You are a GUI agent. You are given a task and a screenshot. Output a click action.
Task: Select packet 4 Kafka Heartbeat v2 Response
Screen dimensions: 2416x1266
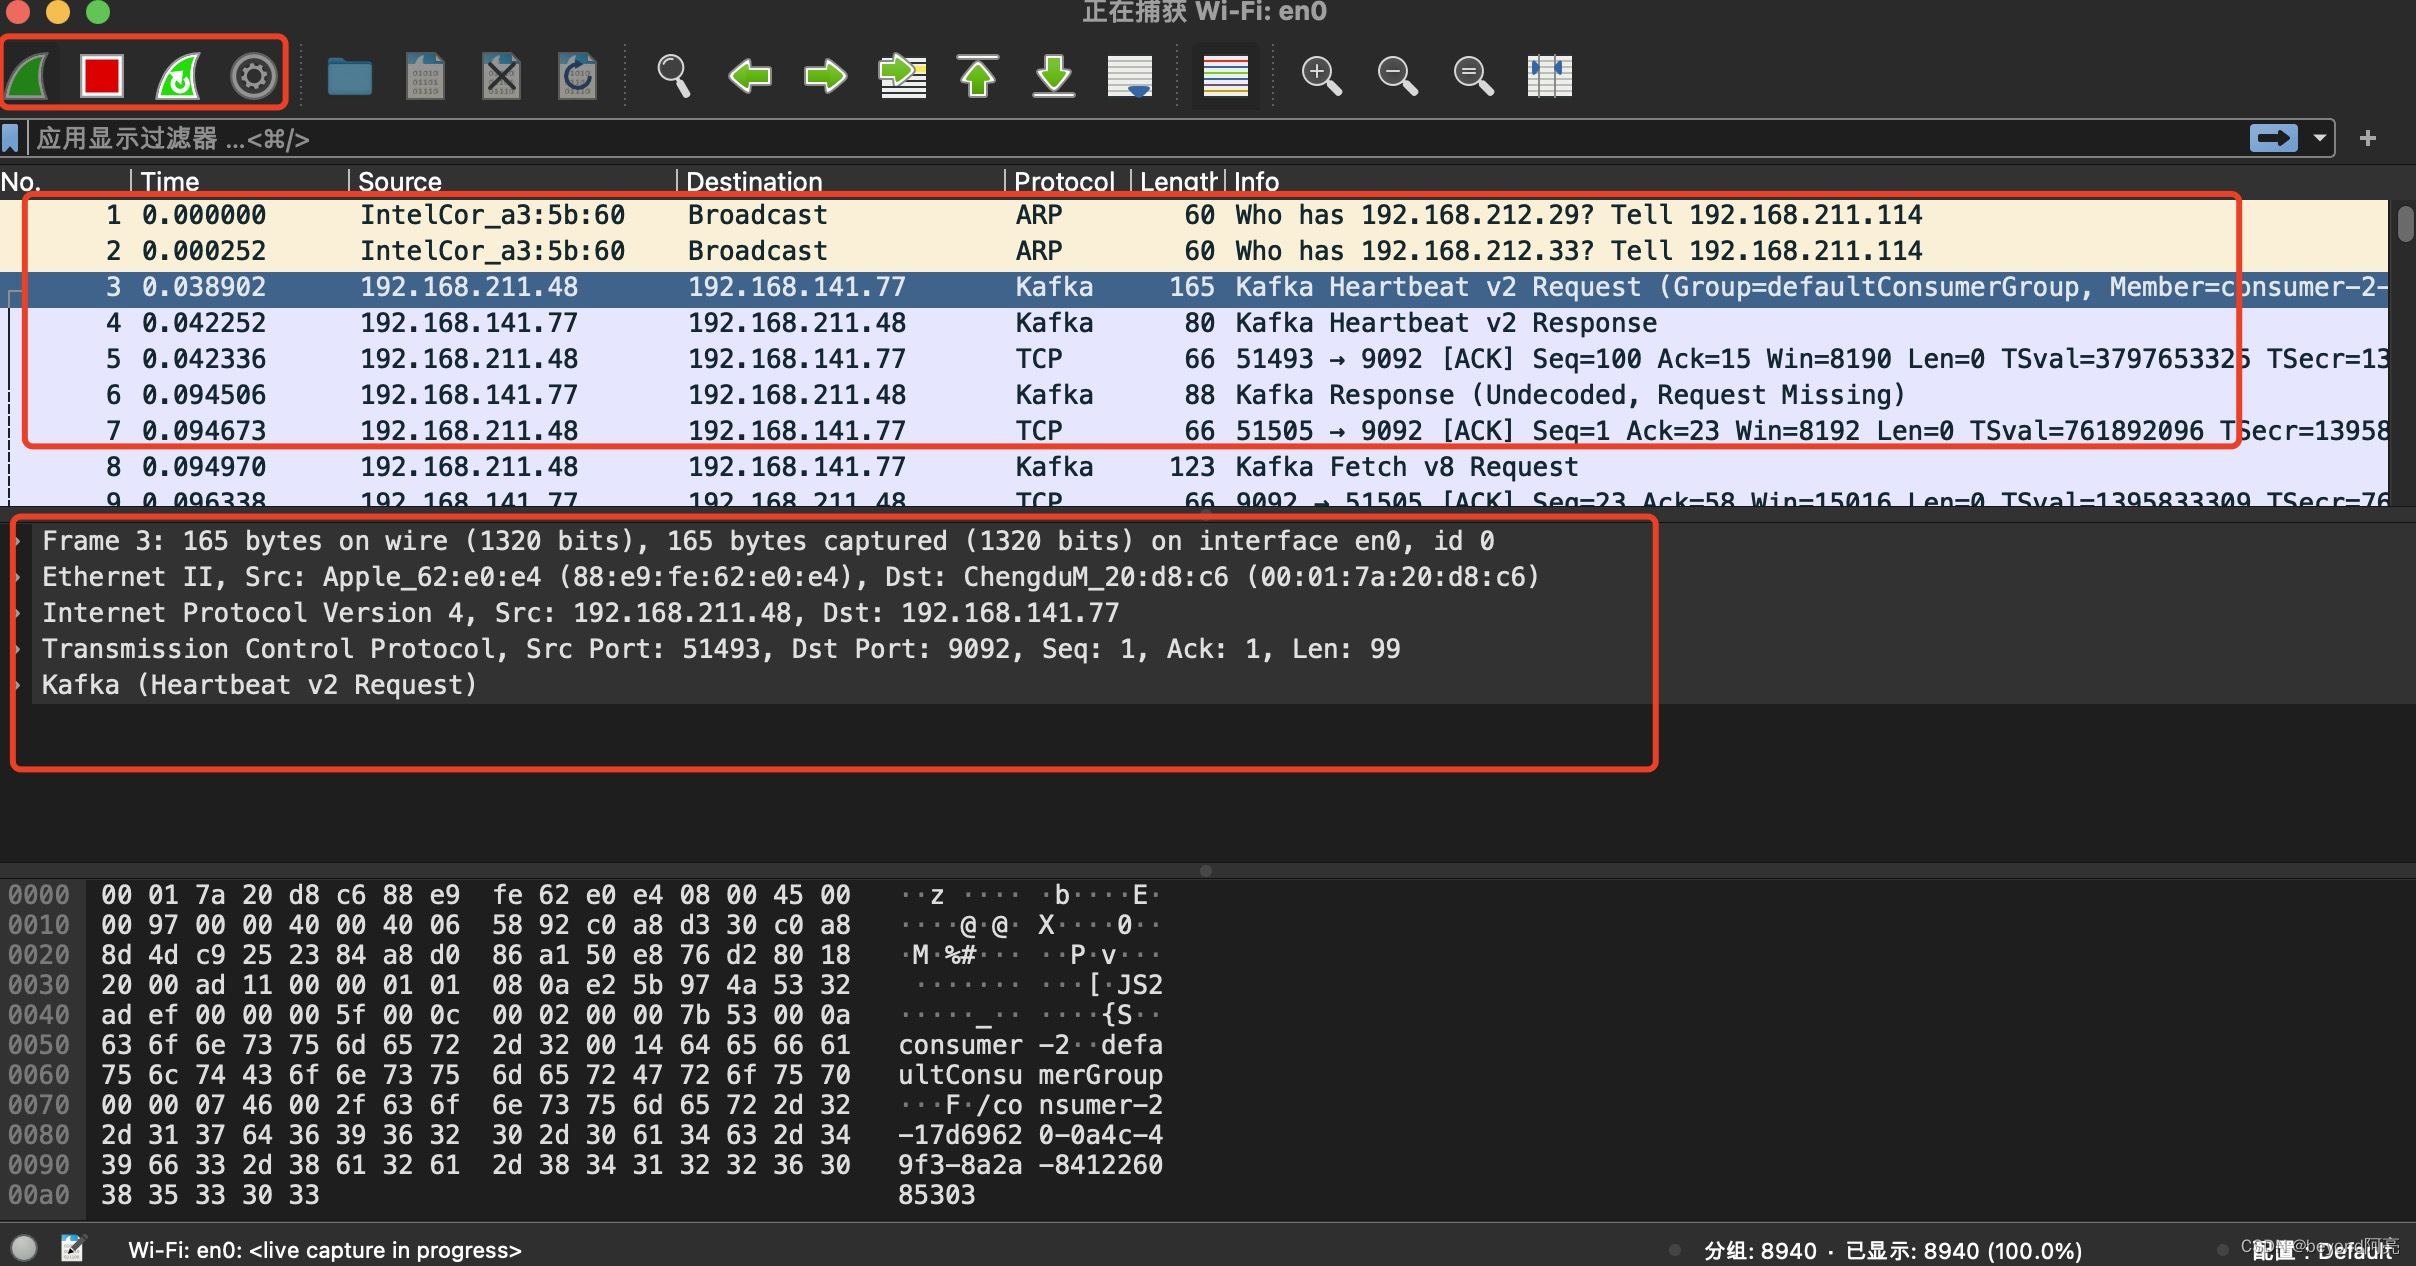(x=1194, y=323)
